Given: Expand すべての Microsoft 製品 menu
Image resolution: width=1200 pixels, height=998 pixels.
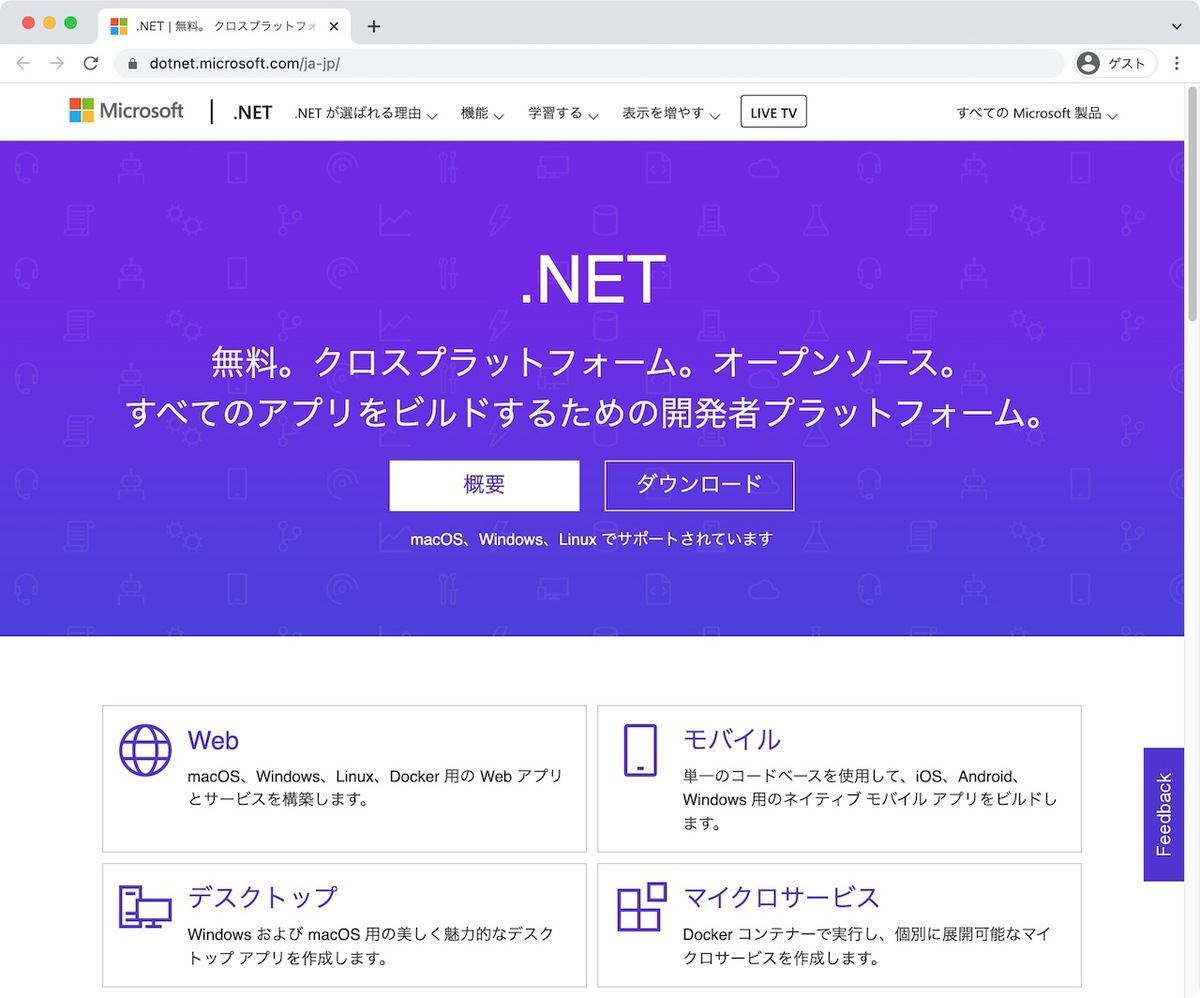Looking at the screenshot, I should [x=1037, y=113].
